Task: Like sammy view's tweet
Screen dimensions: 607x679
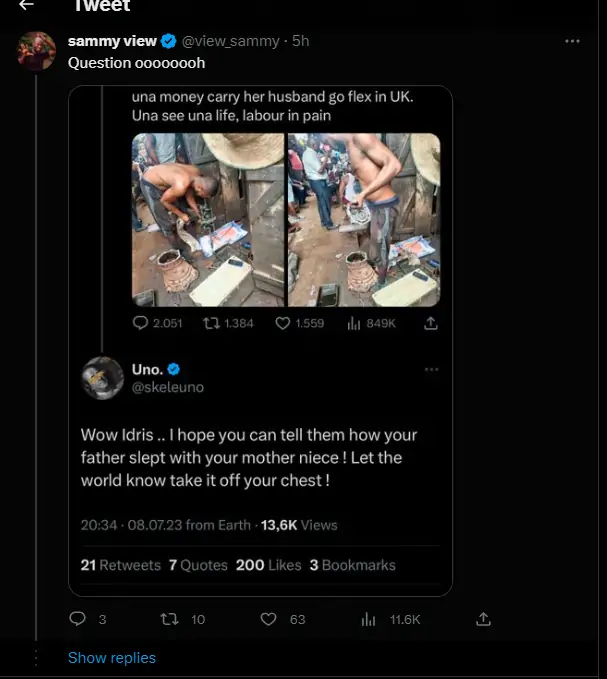Action: coord(268,619)
